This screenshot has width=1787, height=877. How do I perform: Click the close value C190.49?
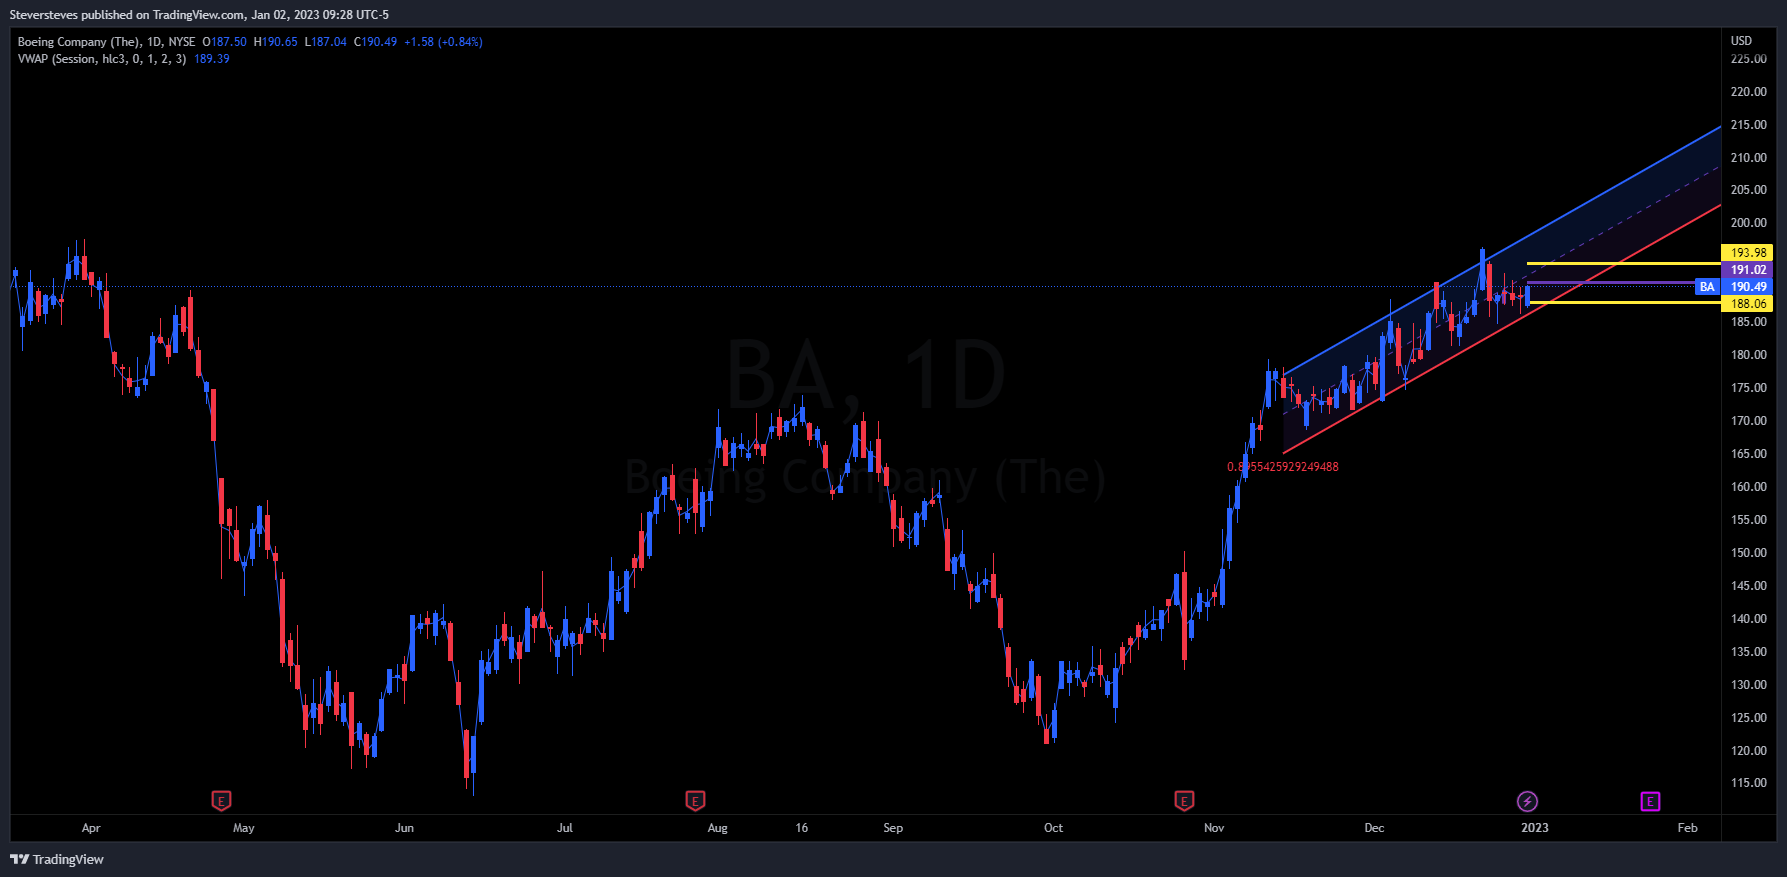coord(376,42)
